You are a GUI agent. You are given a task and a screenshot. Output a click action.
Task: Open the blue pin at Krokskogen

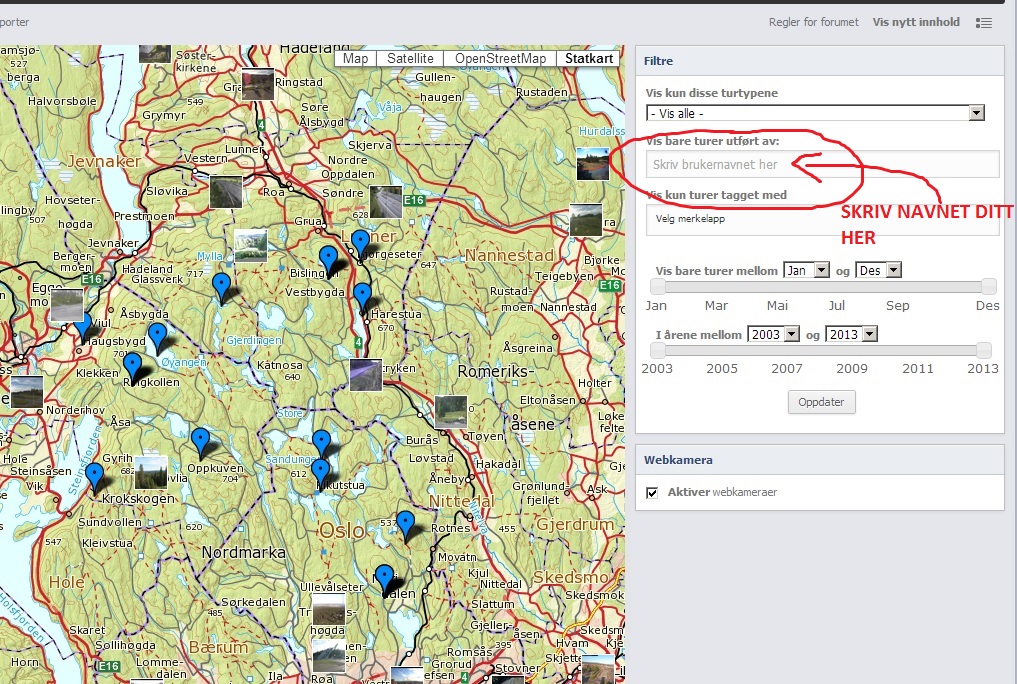point(94,475)
